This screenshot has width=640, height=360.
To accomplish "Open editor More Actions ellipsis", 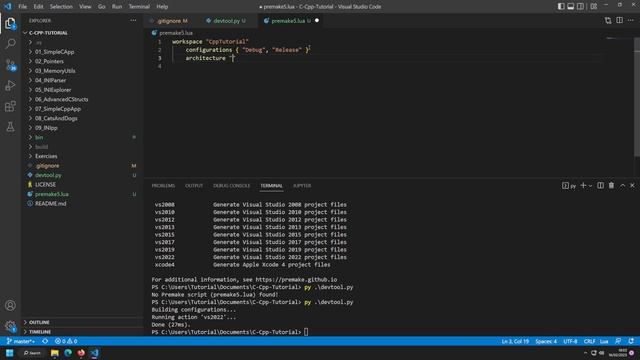I will pos(631,20).
